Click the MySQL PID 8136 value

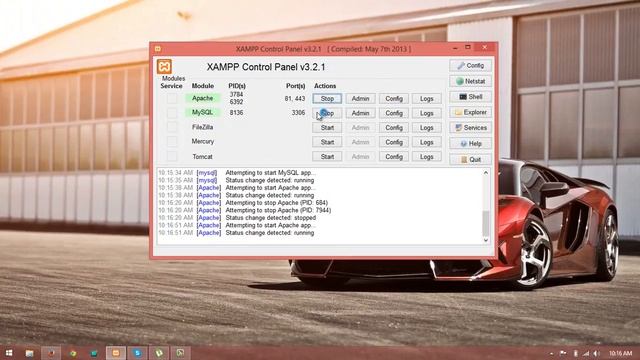236,113
